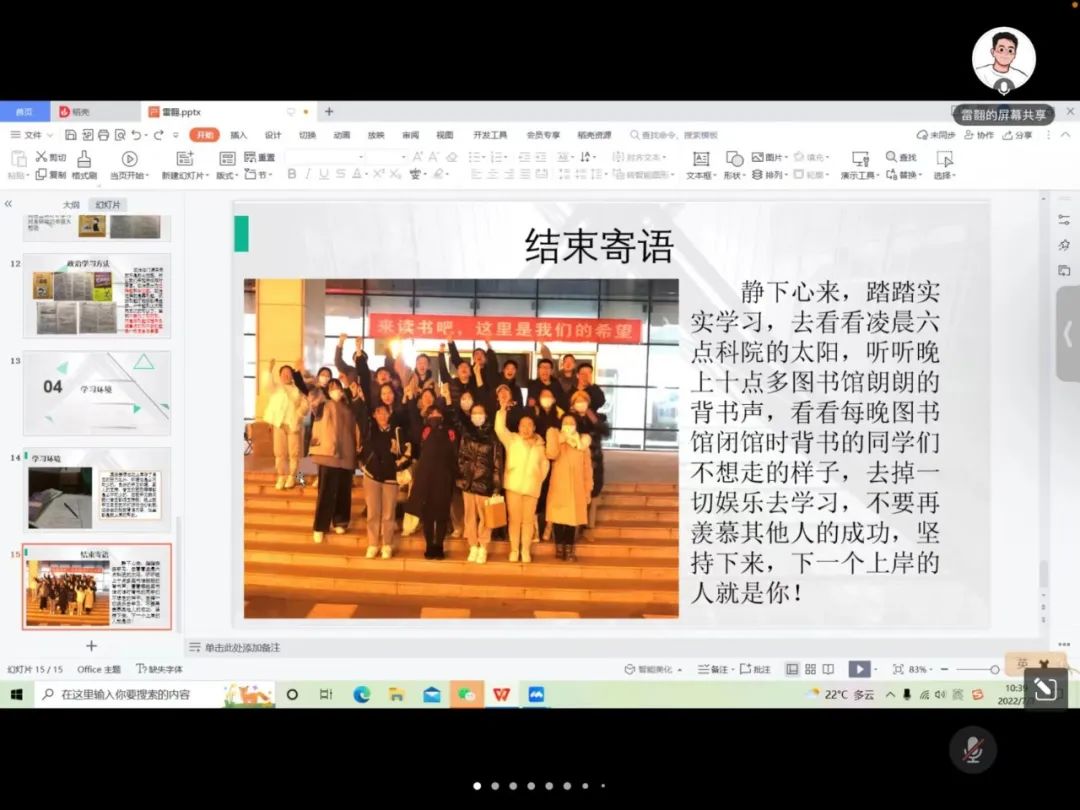Redo the last action
1080x810 pixels.
coord(159,135)
